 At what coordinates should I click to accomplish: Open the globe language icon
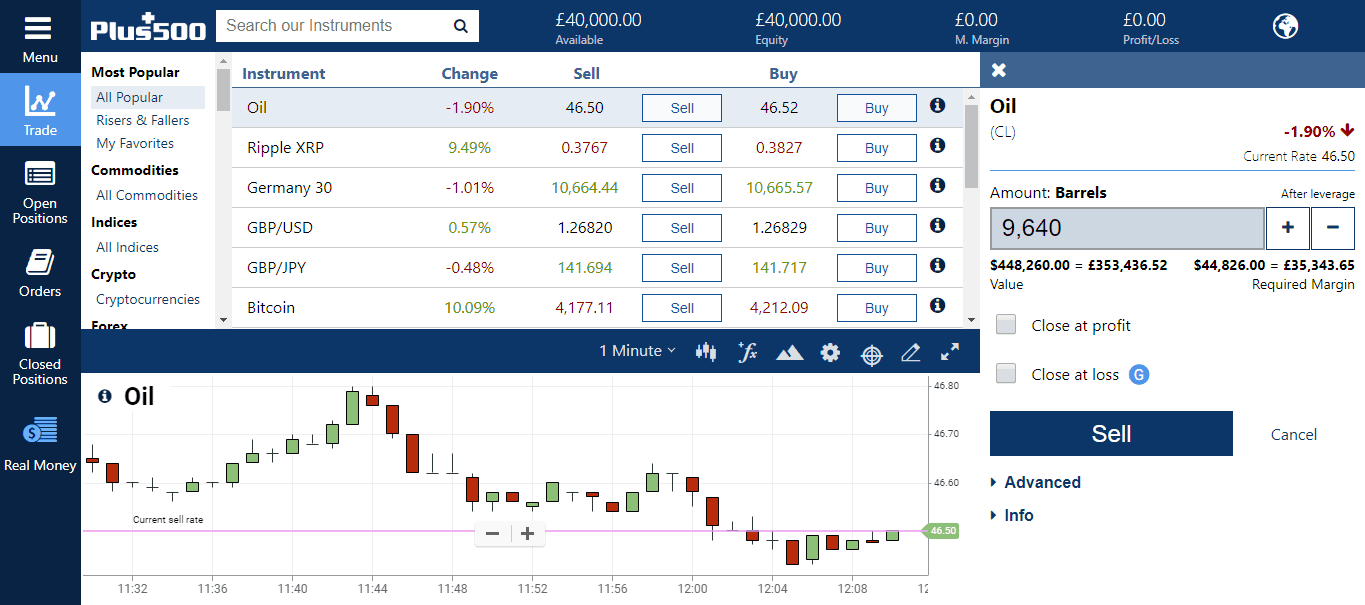click(x=1285, y=26)
